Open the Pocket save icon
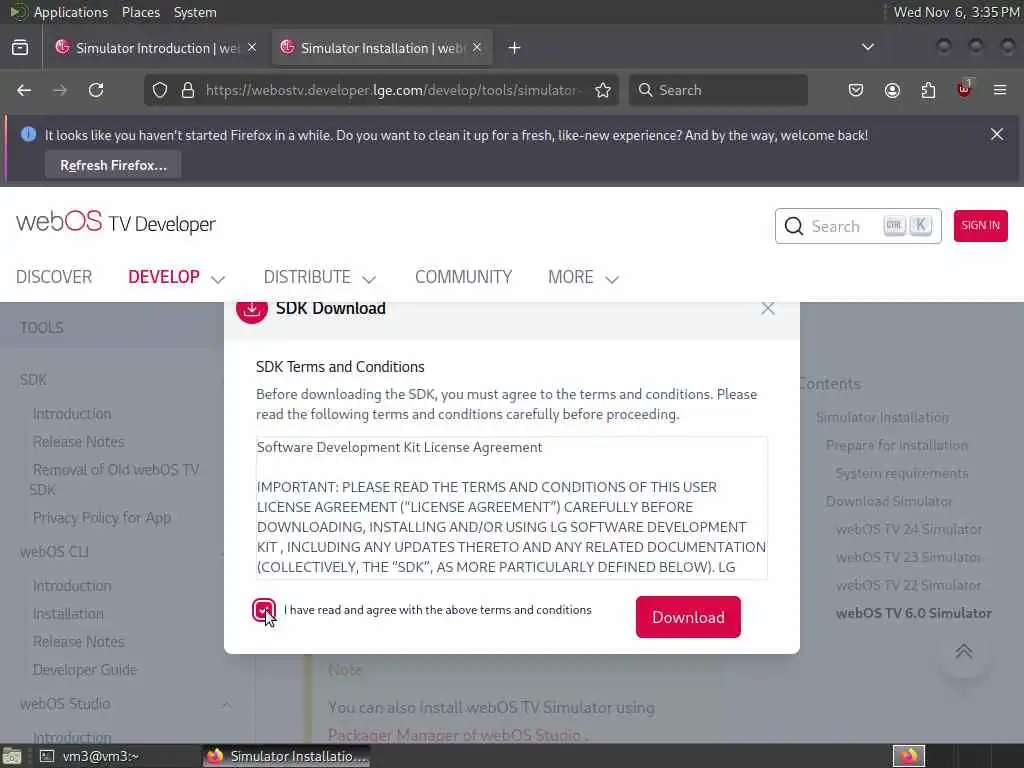 856,90
